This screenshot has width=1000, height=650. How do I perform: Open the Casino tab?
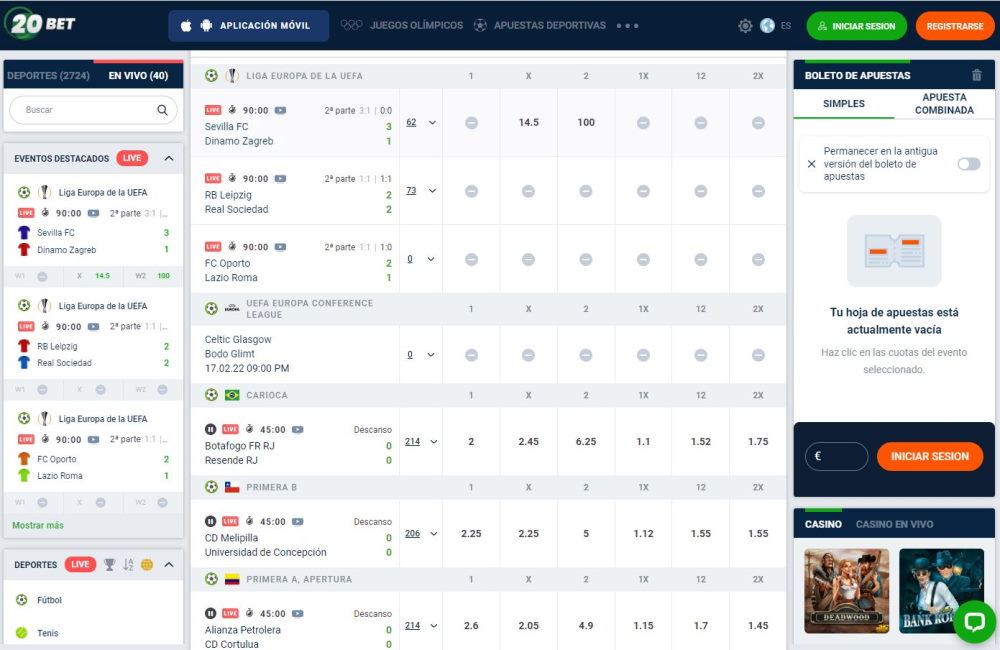pos(823,524)
